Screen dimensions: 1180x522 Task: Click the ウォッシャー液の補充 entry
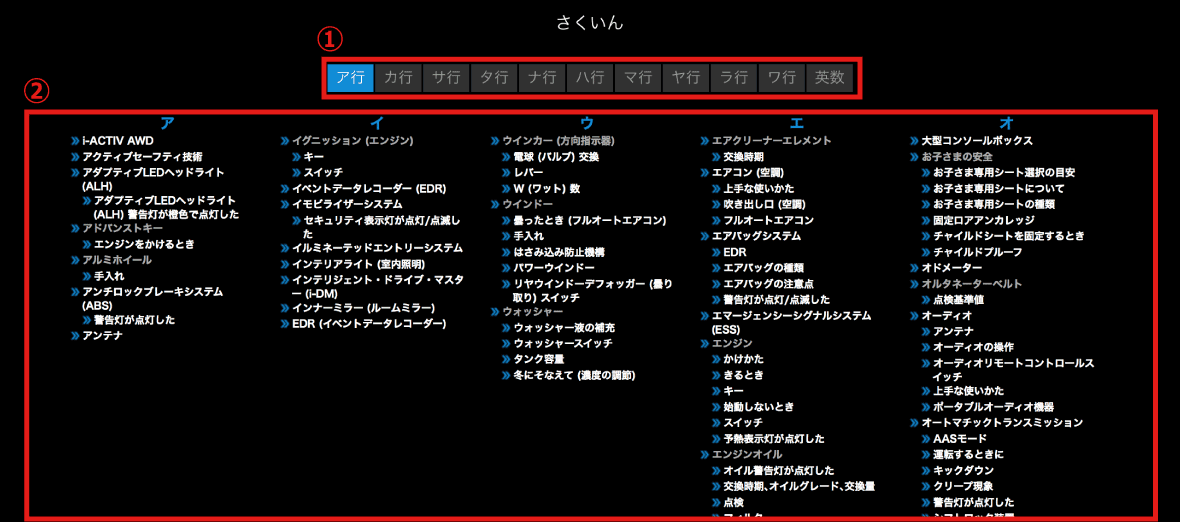click(564, 328)
